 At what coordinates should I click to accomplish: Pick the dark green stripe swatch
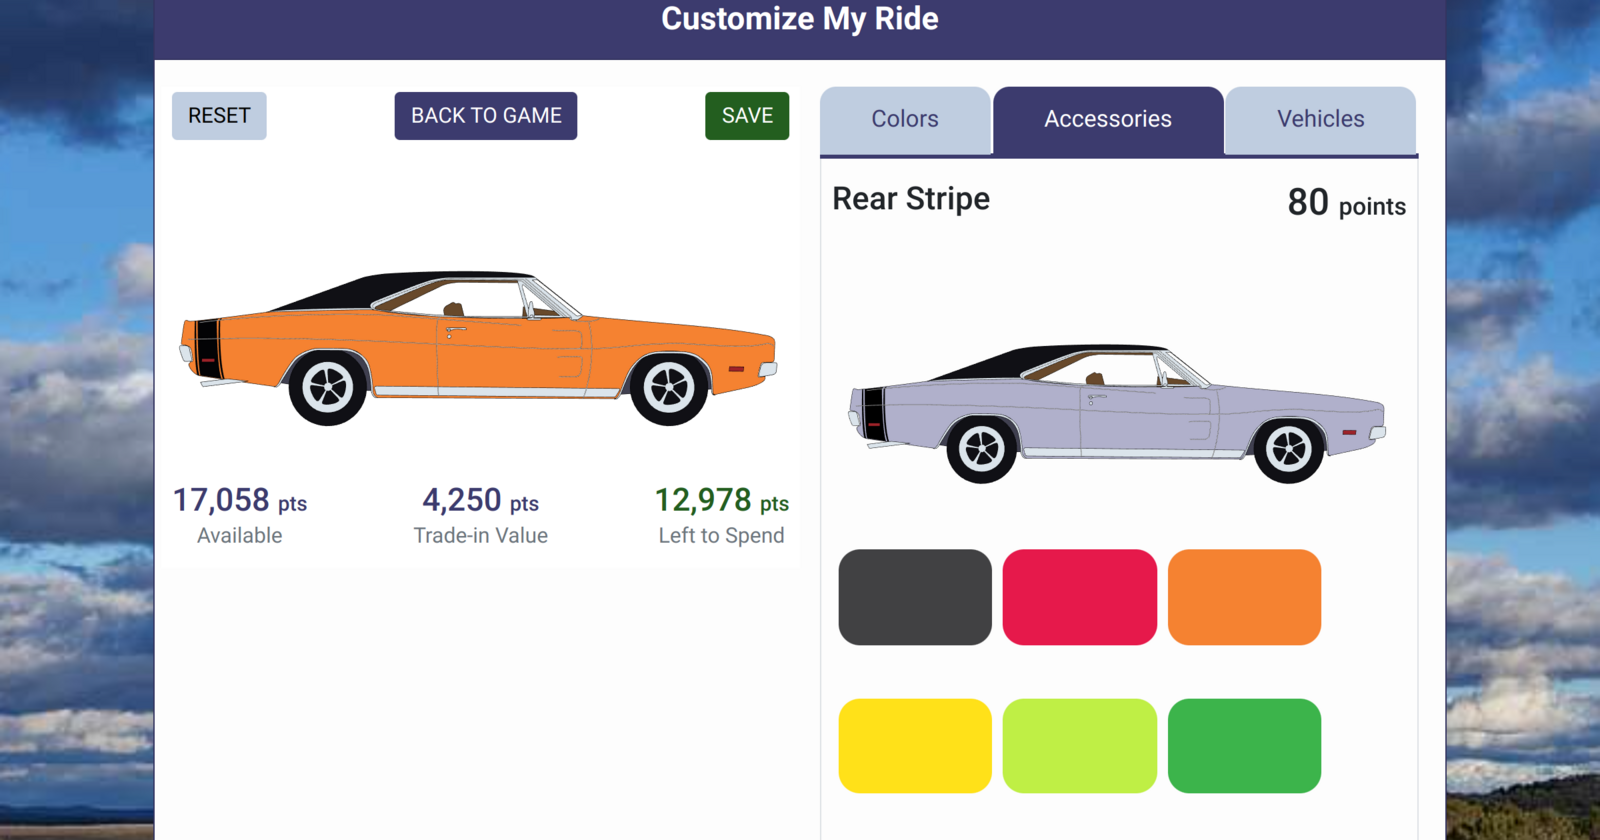coord(1244,746)
